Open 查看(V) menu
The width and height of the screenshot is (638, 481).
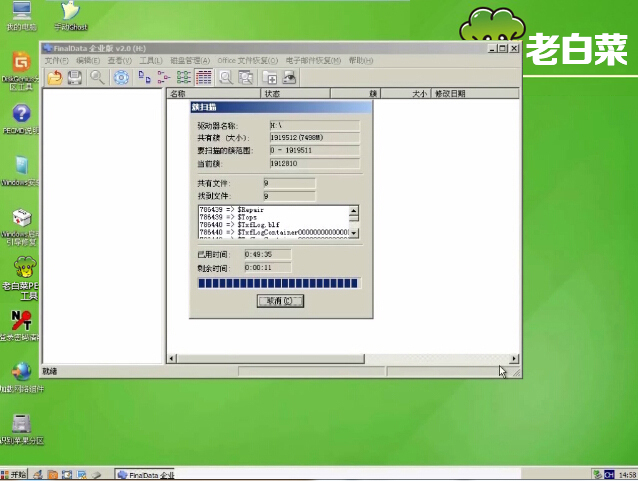(120, 61)
